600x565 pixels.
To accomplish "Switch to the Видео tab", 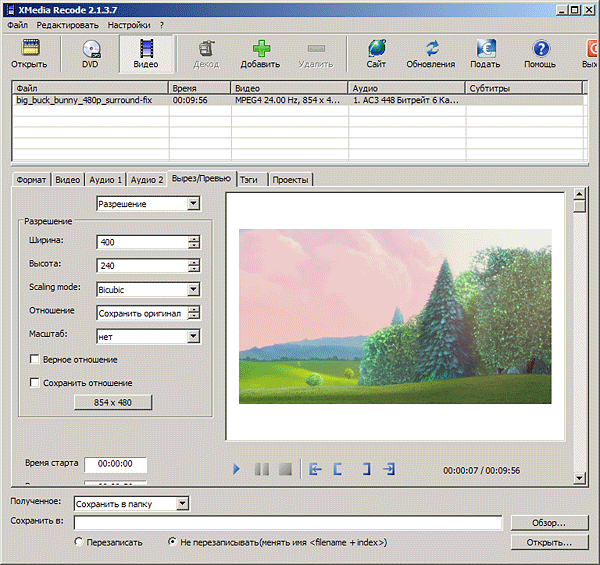I will point(68,179).
